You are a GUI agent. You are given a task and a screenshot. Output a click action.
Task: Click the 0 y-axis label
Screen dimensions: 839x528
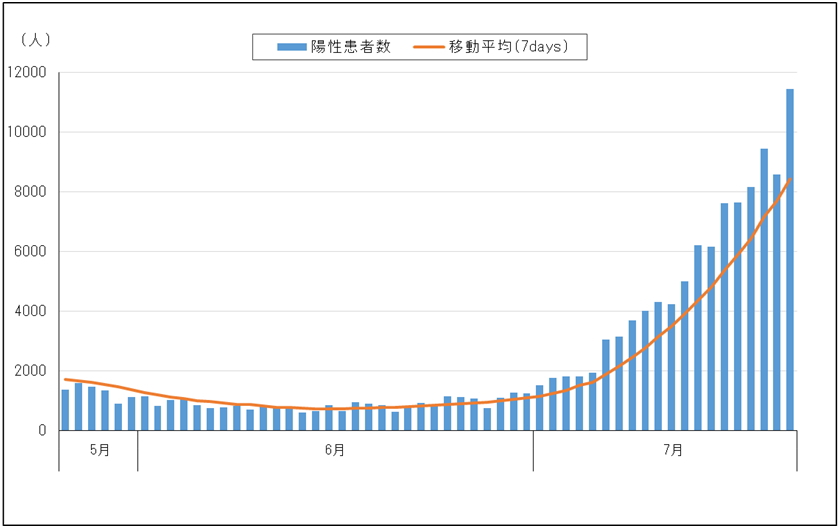pos(42,431)
